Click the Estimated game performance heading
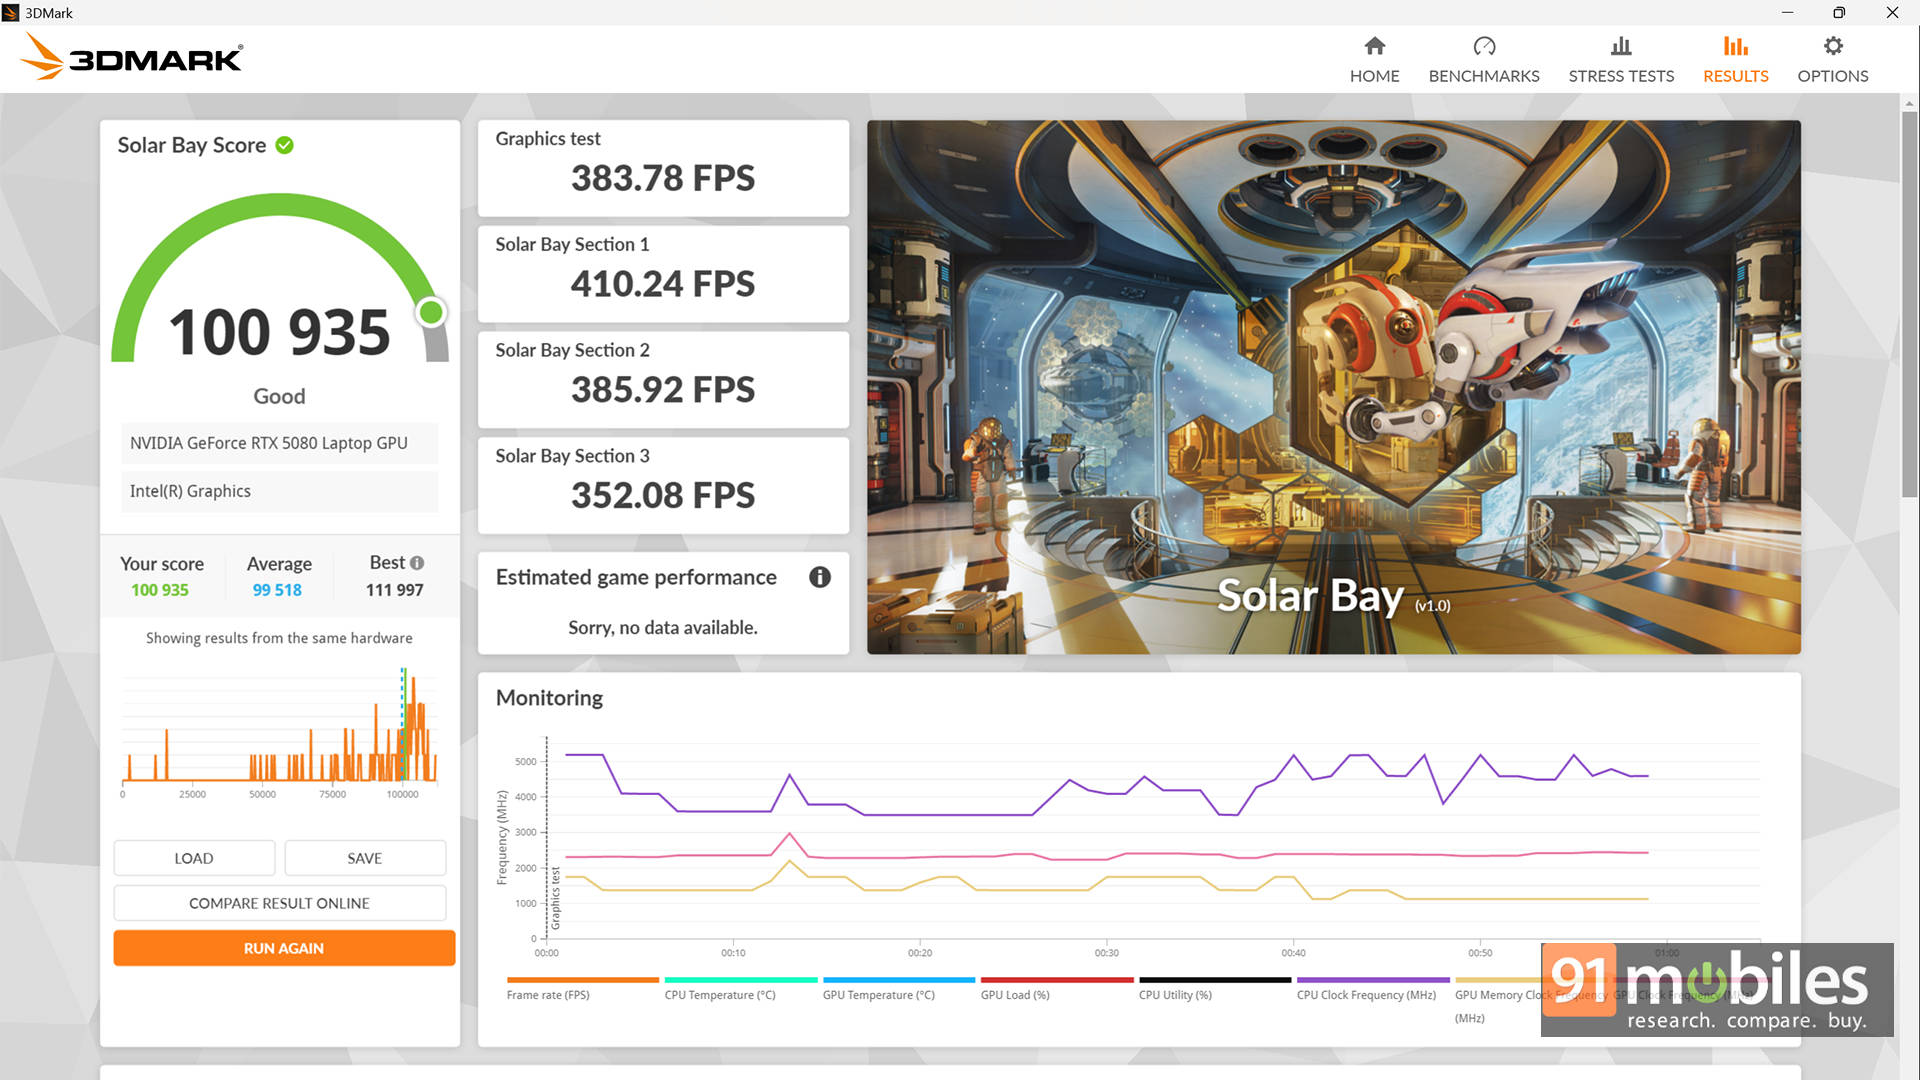1920x1080 pixels. pos(636,577)
